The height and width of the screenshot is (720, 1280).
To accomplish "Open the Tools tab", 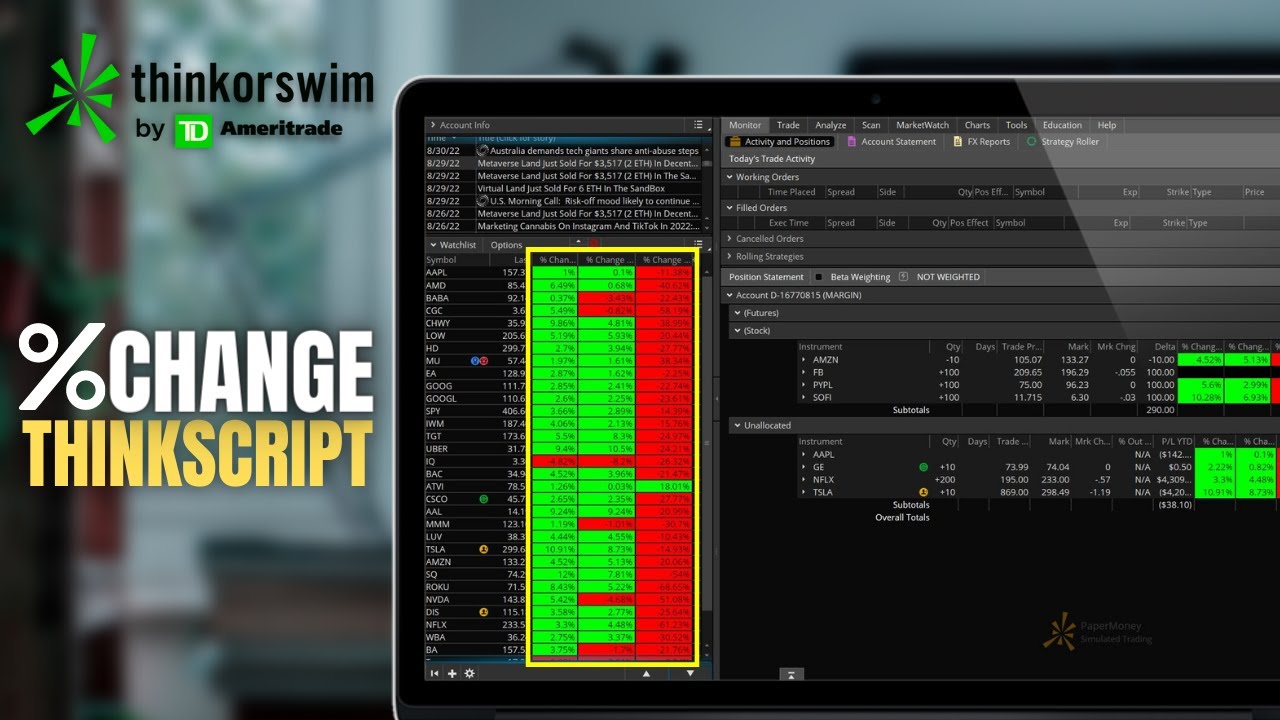I will click(x=1016, y=125).
